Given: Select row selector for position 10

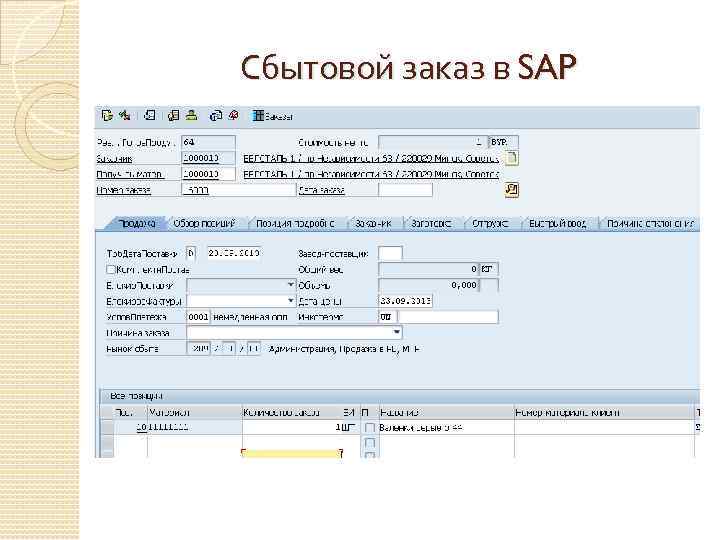Looking at the screenshot, I should [107, 428].
